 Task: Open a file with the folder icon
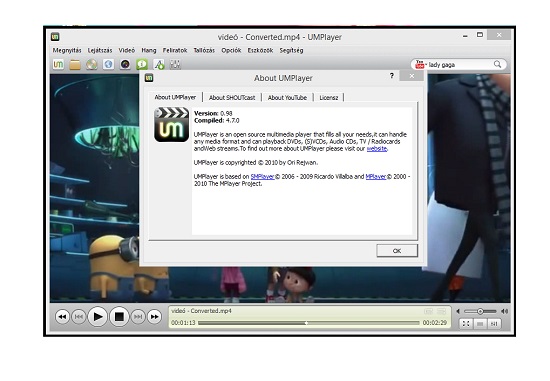[x=75, y=65]
